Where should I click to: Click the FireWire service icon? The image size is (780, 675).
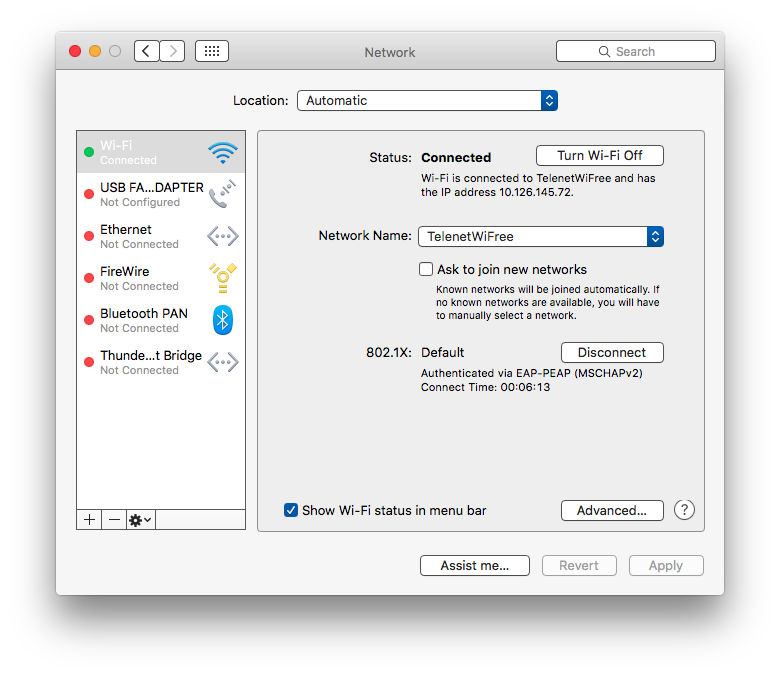point(222,278)
